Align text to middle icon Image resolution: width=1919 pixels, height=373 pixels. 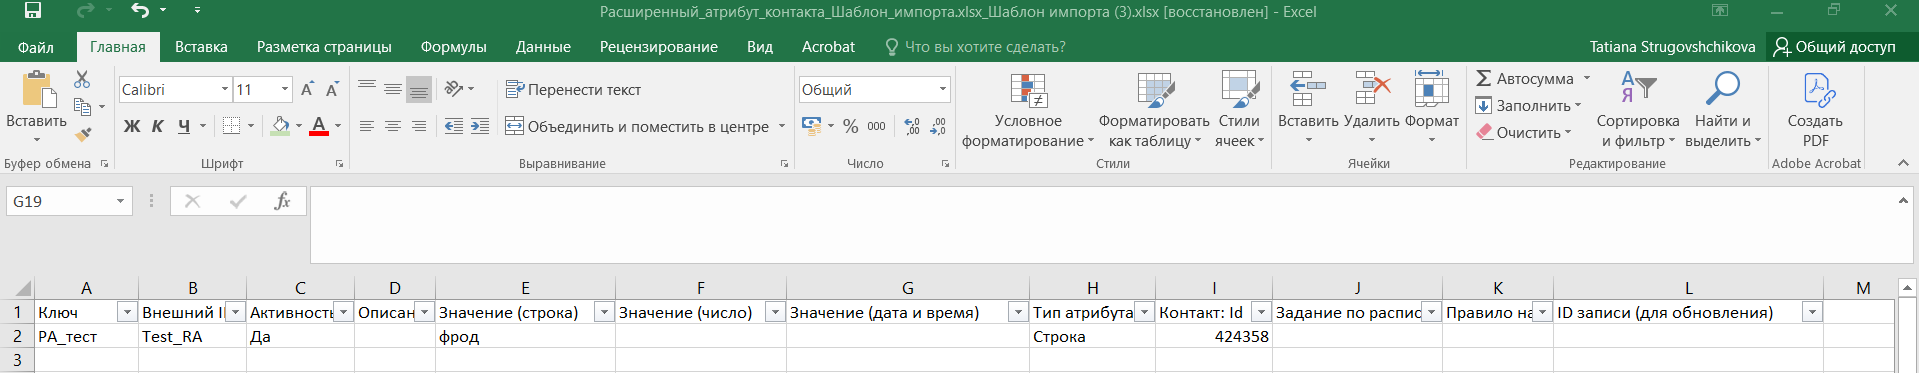pyautogui.click(x=393, y=89)
